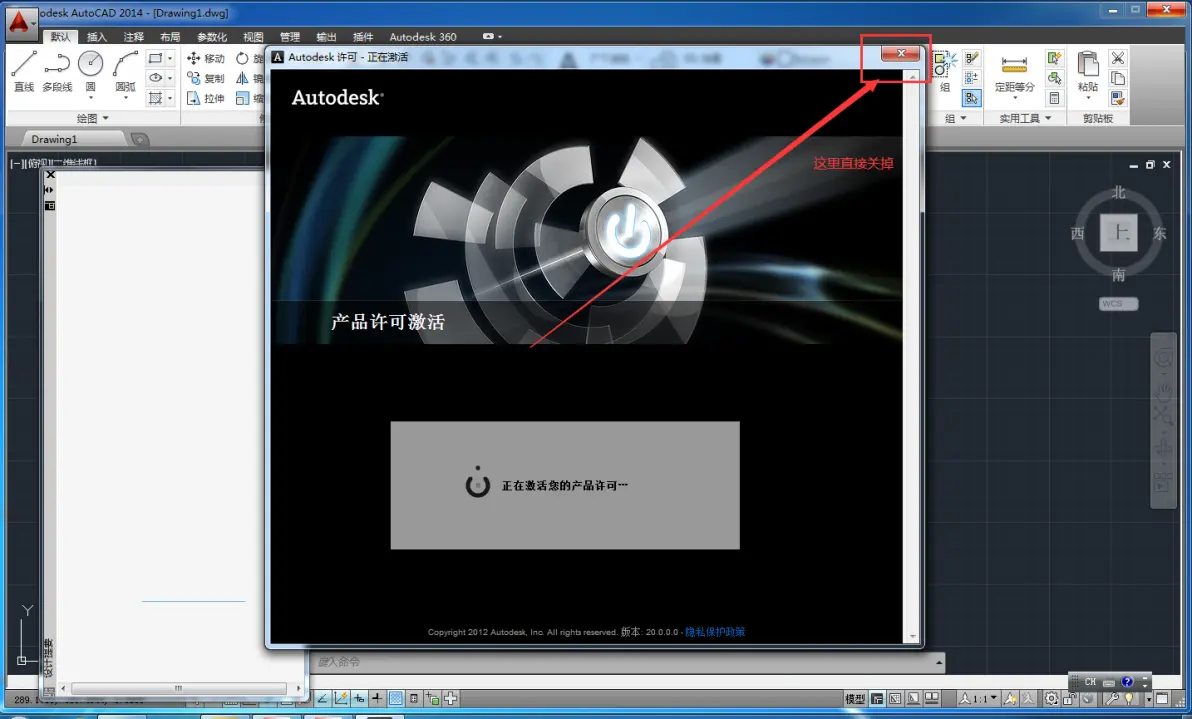Toggle the bold crosshair status bar button
This screenshot has height=719, width=1192.
click(377, 698)
